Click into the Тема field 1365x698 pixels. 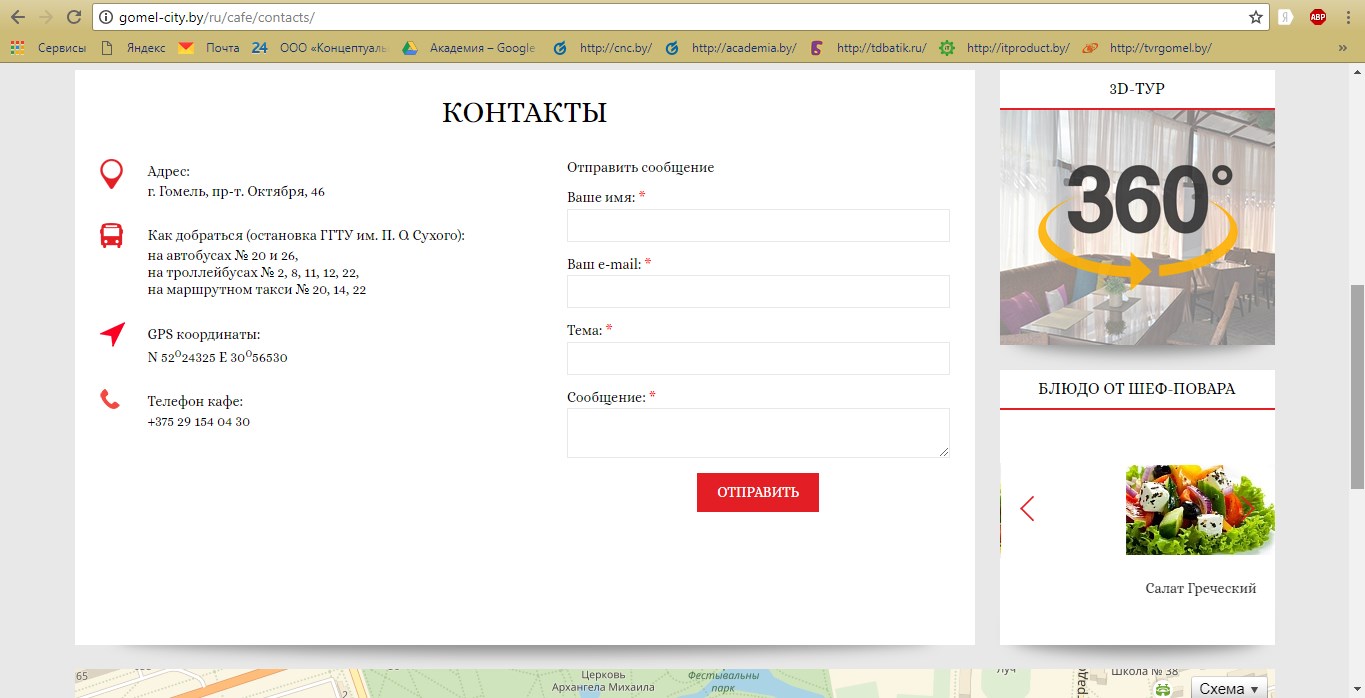[758, 358]
